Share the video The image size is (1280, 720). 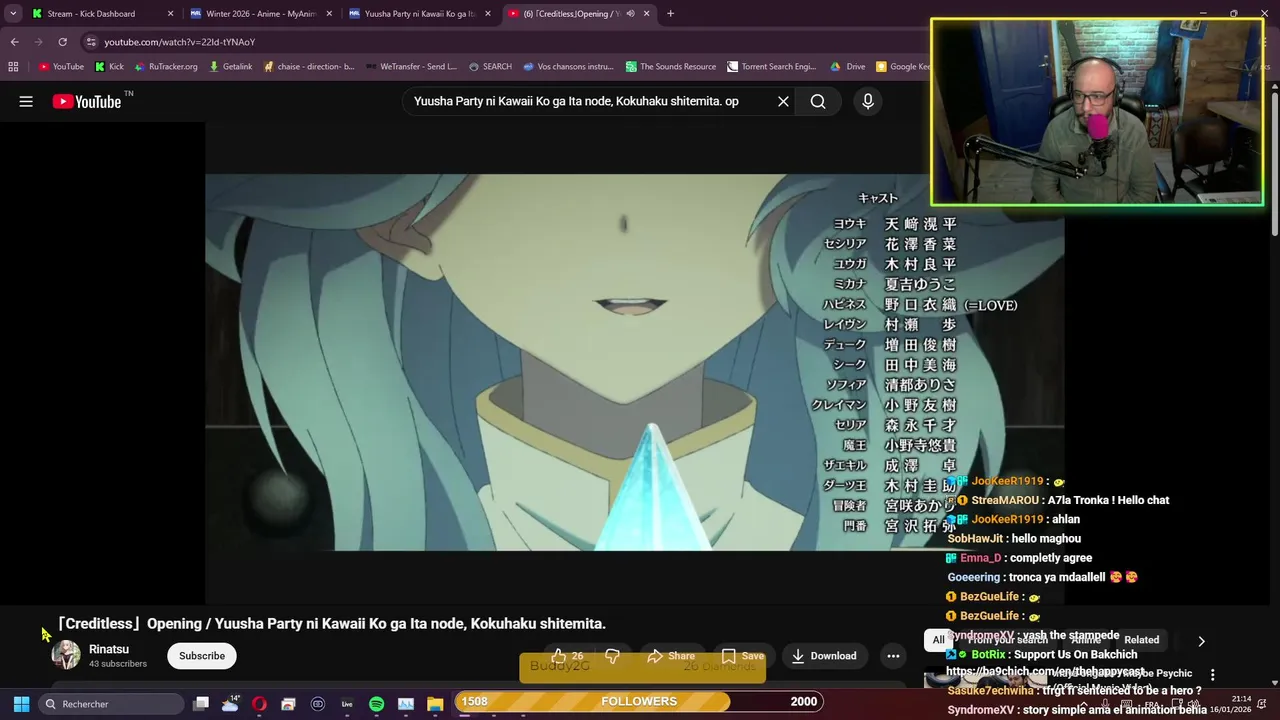point(671,656)
